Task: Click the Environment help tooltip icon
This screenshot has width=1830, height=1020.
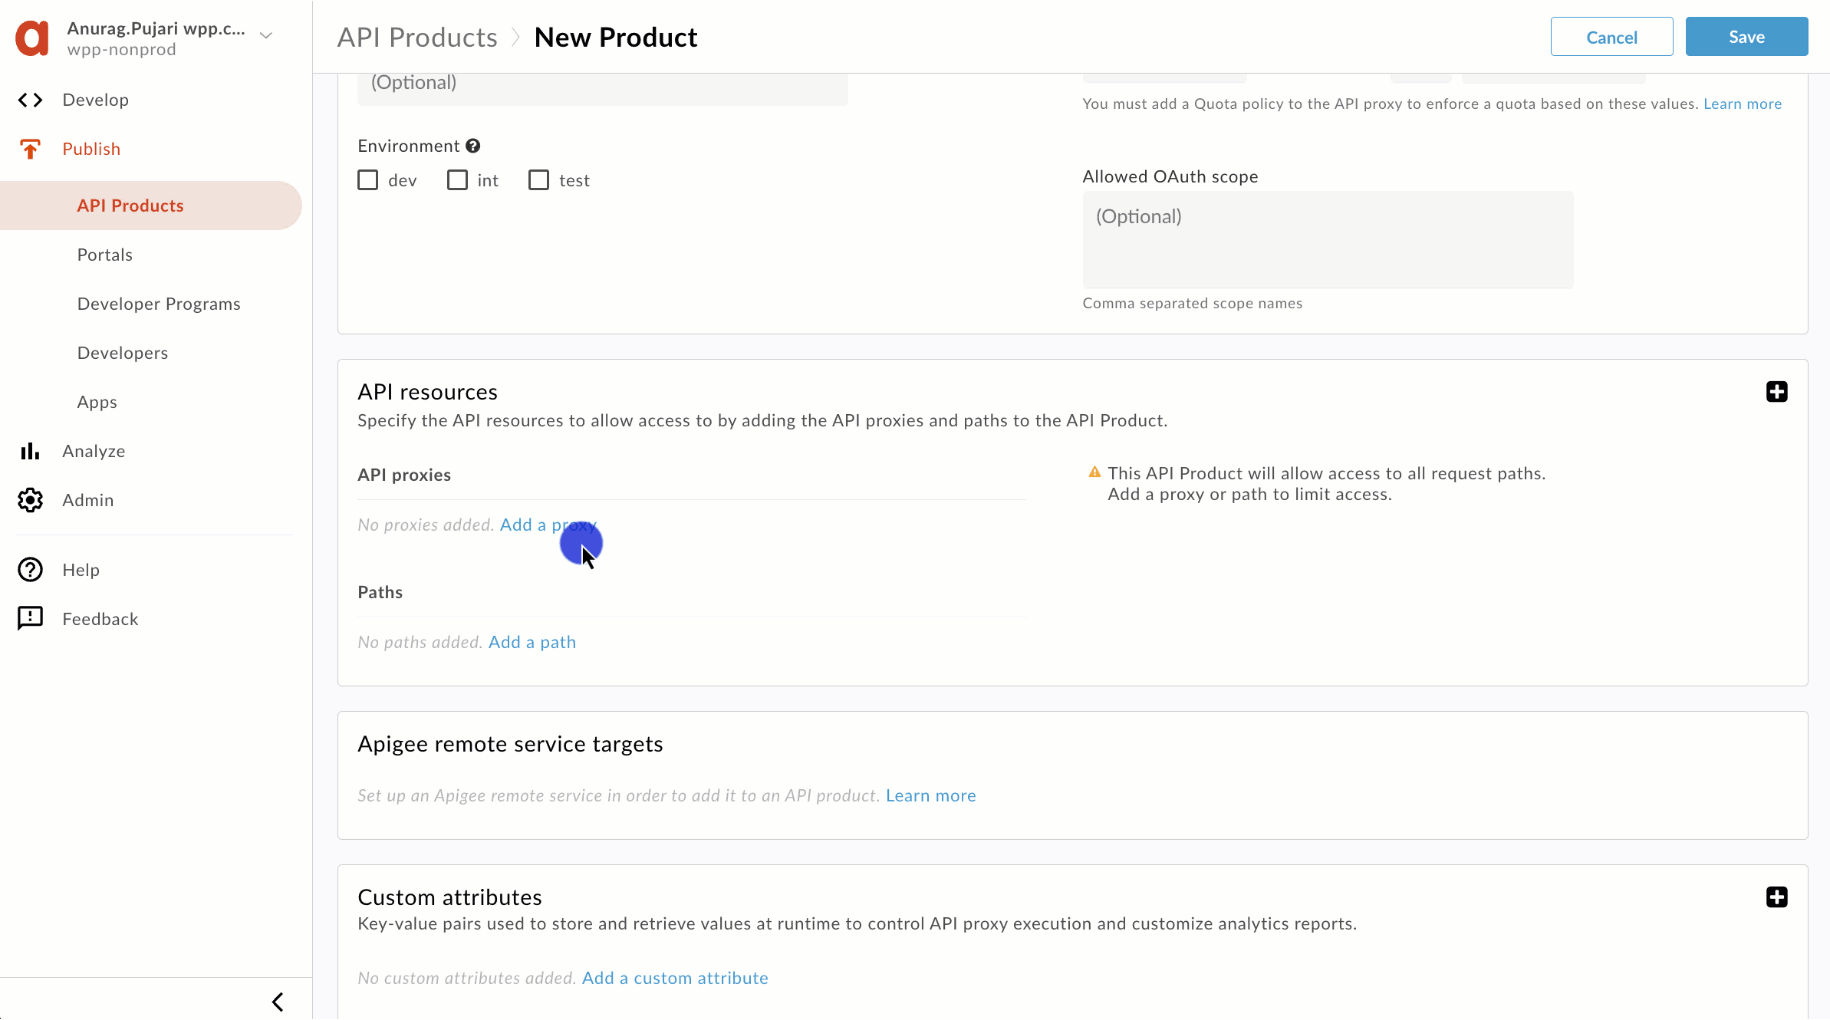Action: point(473,146)
